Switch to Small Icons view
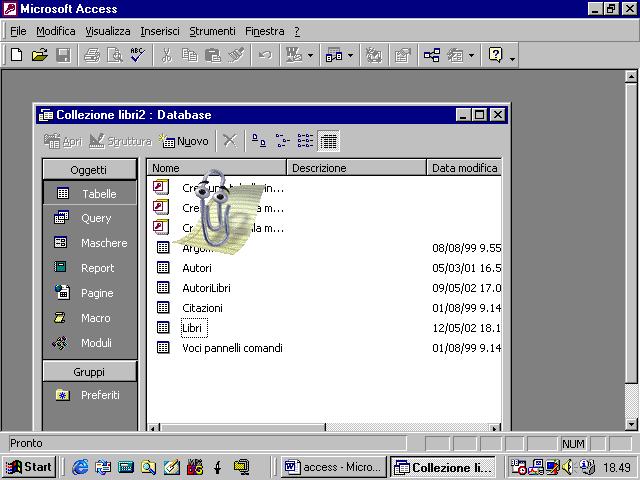Viewport: 640px width, 480px height. (x=282, y=141)
